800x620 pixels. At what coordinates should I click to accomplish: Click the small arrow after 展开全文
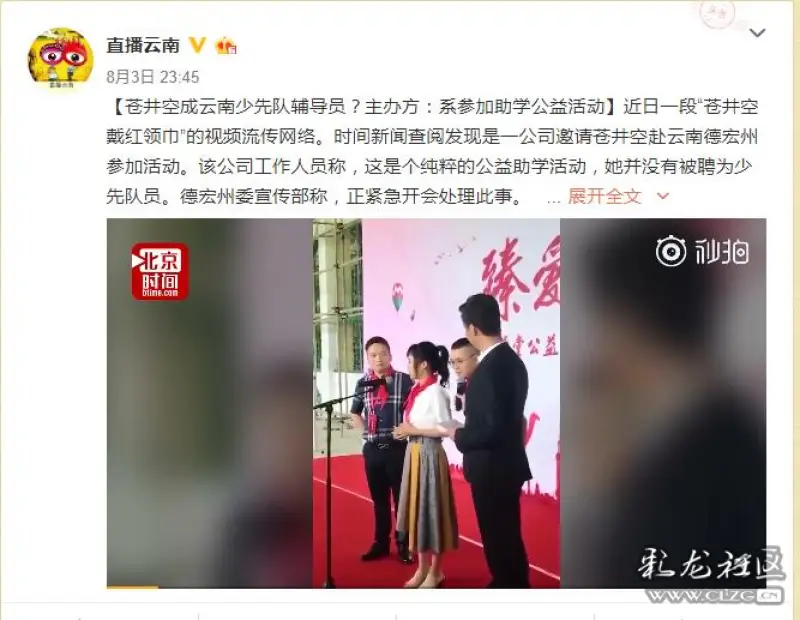[662, 196]
